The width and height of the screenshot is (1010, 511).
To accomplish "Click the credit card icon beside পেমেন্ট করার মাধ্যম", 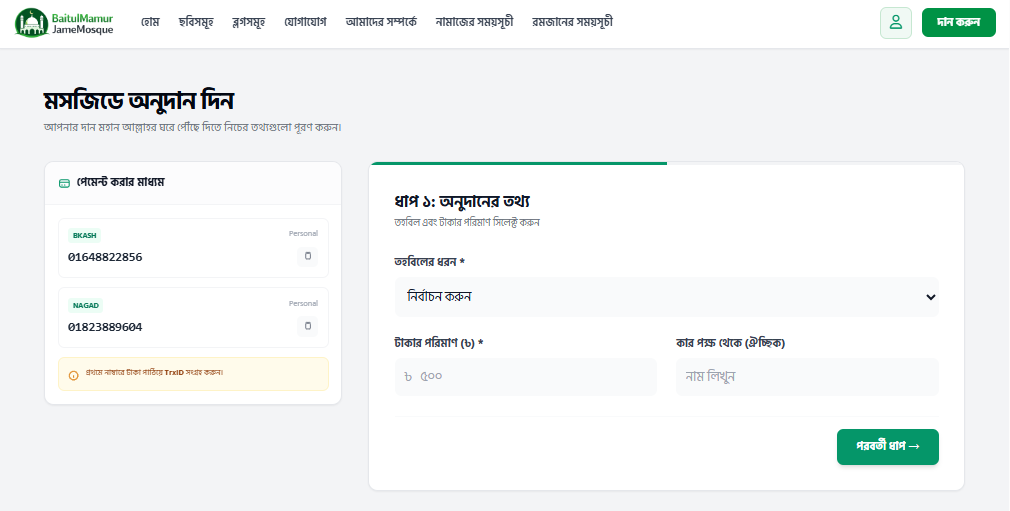I will [65, 183].
